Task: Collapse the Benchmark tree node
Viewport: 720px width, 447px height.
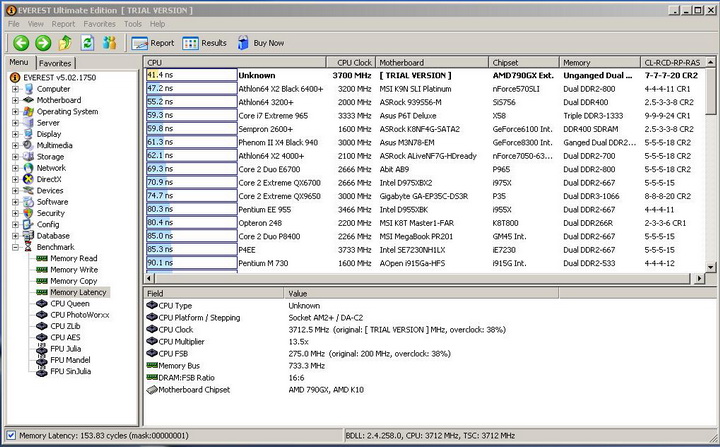Action: [15, 247]
